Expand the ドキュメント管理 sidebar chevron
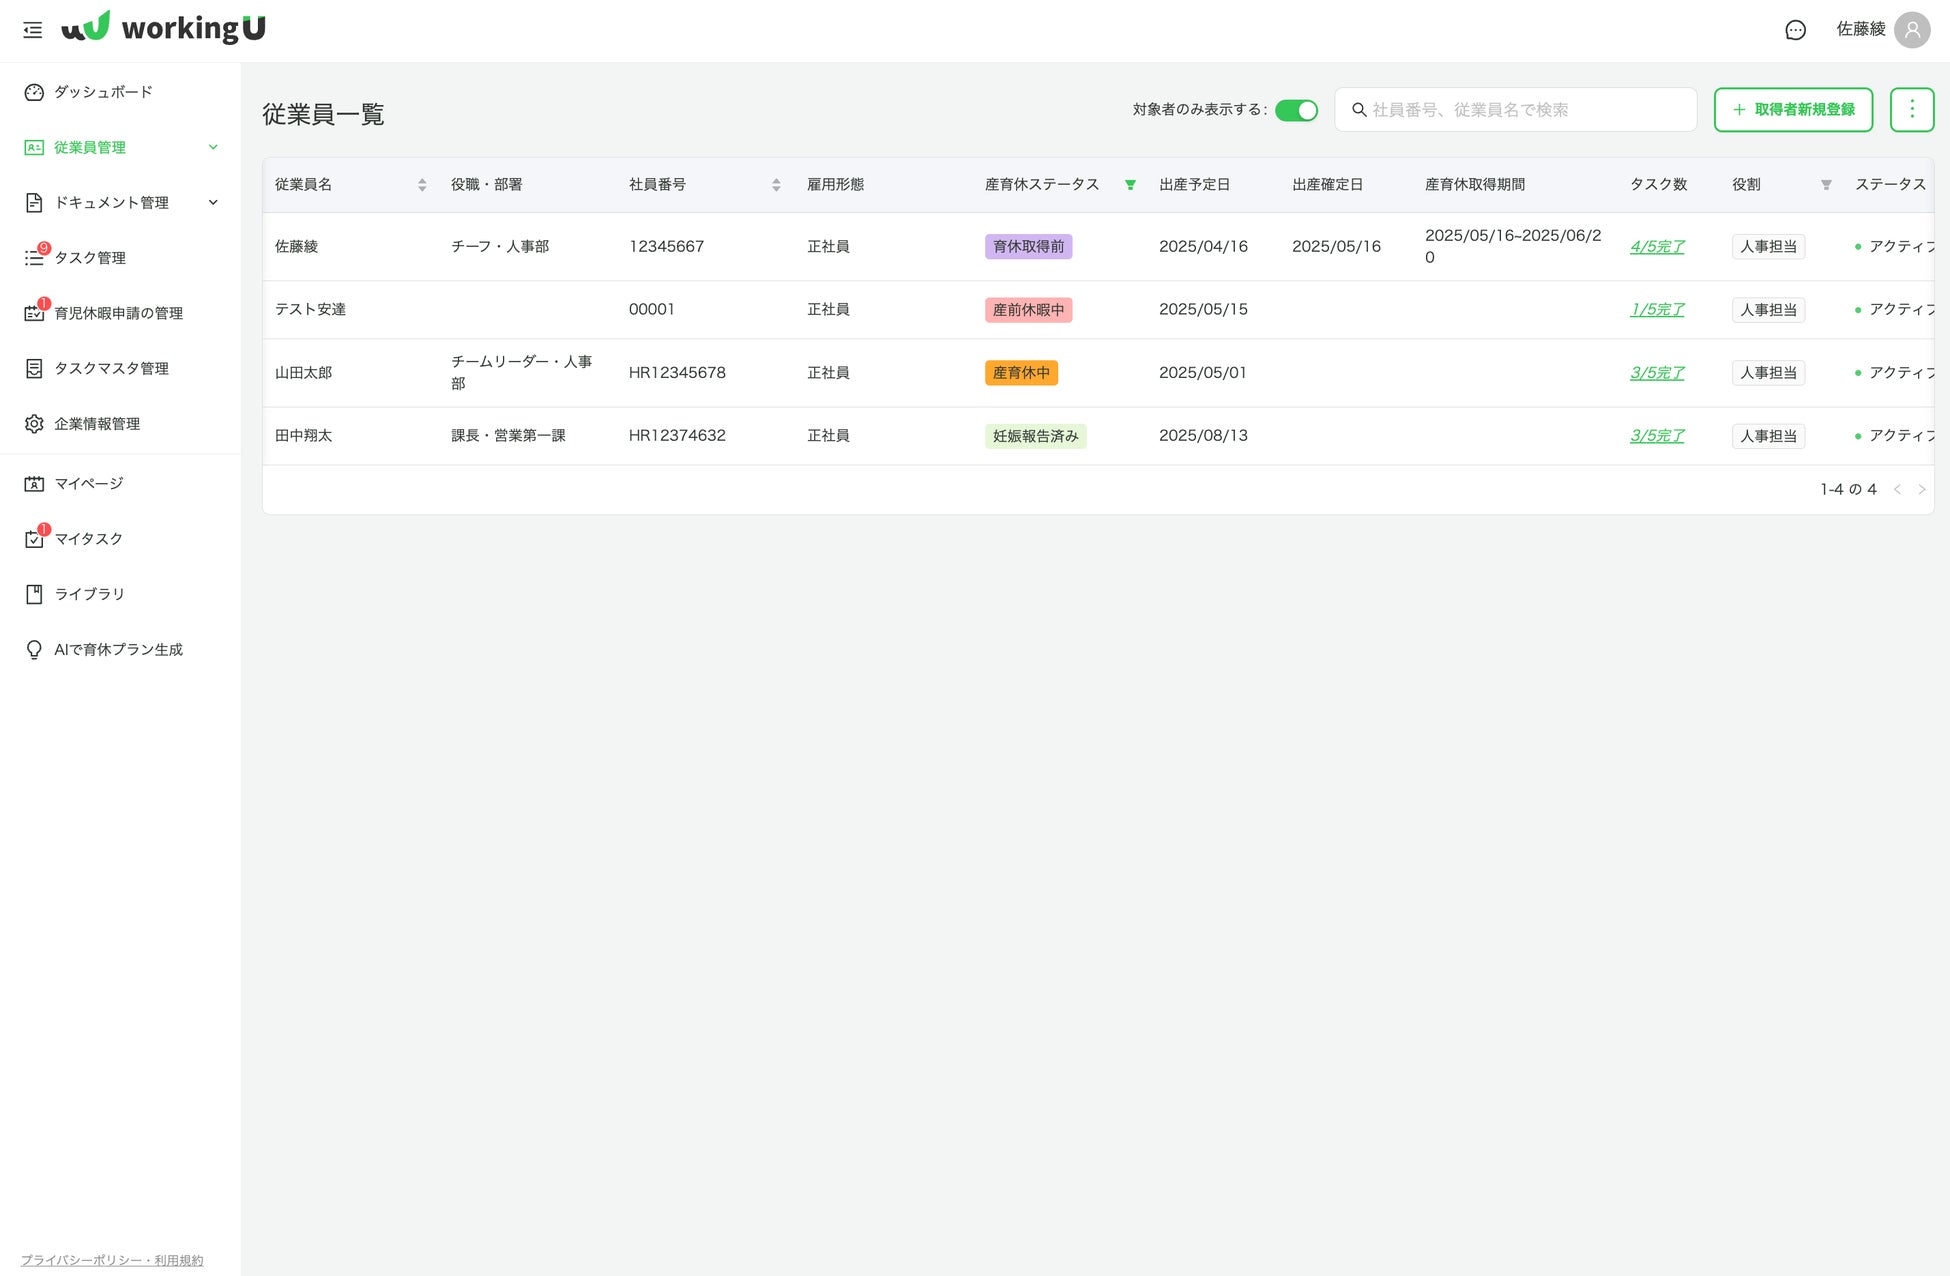 coord(213,203)
